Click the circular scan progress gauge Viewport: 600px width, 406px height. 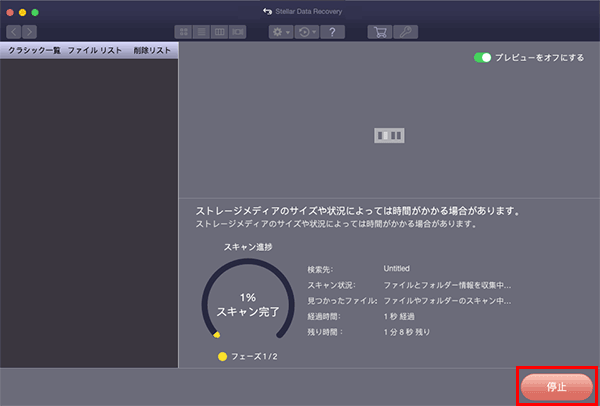248,298
